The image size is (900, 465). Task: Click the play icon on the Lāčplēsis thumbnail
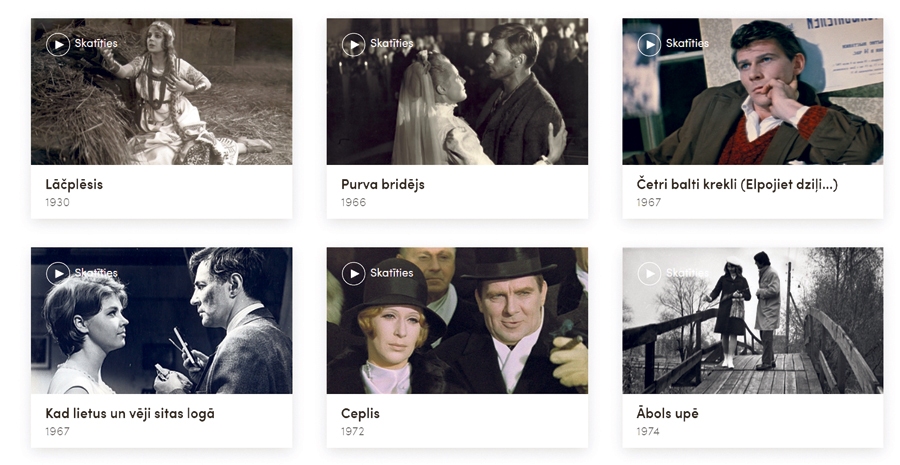click(58, 44)
